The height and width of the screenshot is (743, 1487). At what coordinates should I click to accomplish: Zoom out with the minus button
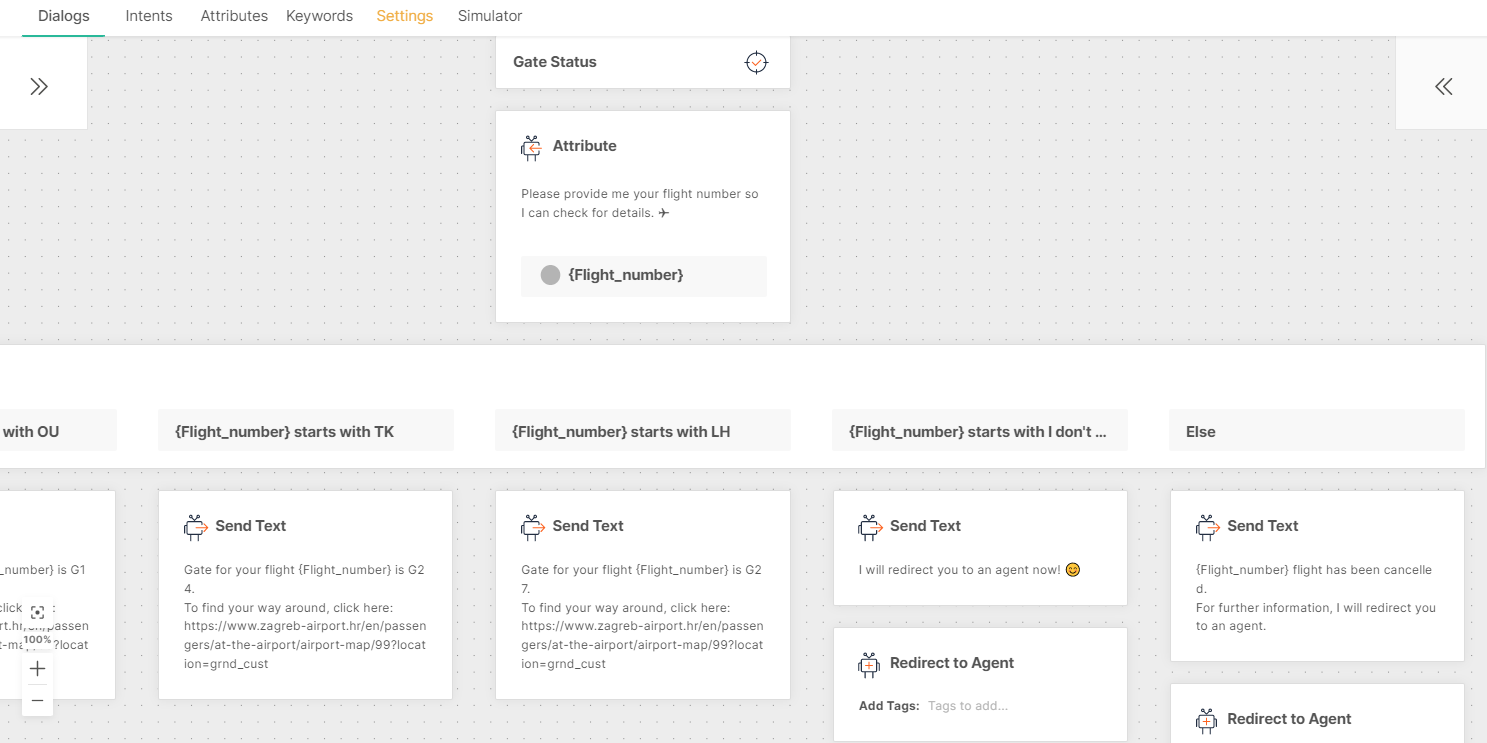tap(37, 701)
